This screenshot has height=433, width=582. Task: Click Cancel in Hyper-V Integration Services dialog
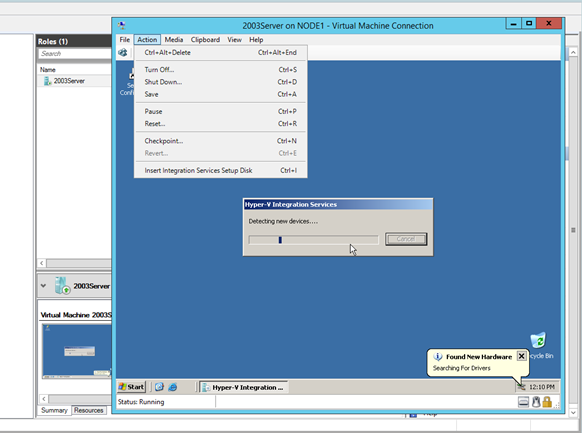tap(406, 239)
